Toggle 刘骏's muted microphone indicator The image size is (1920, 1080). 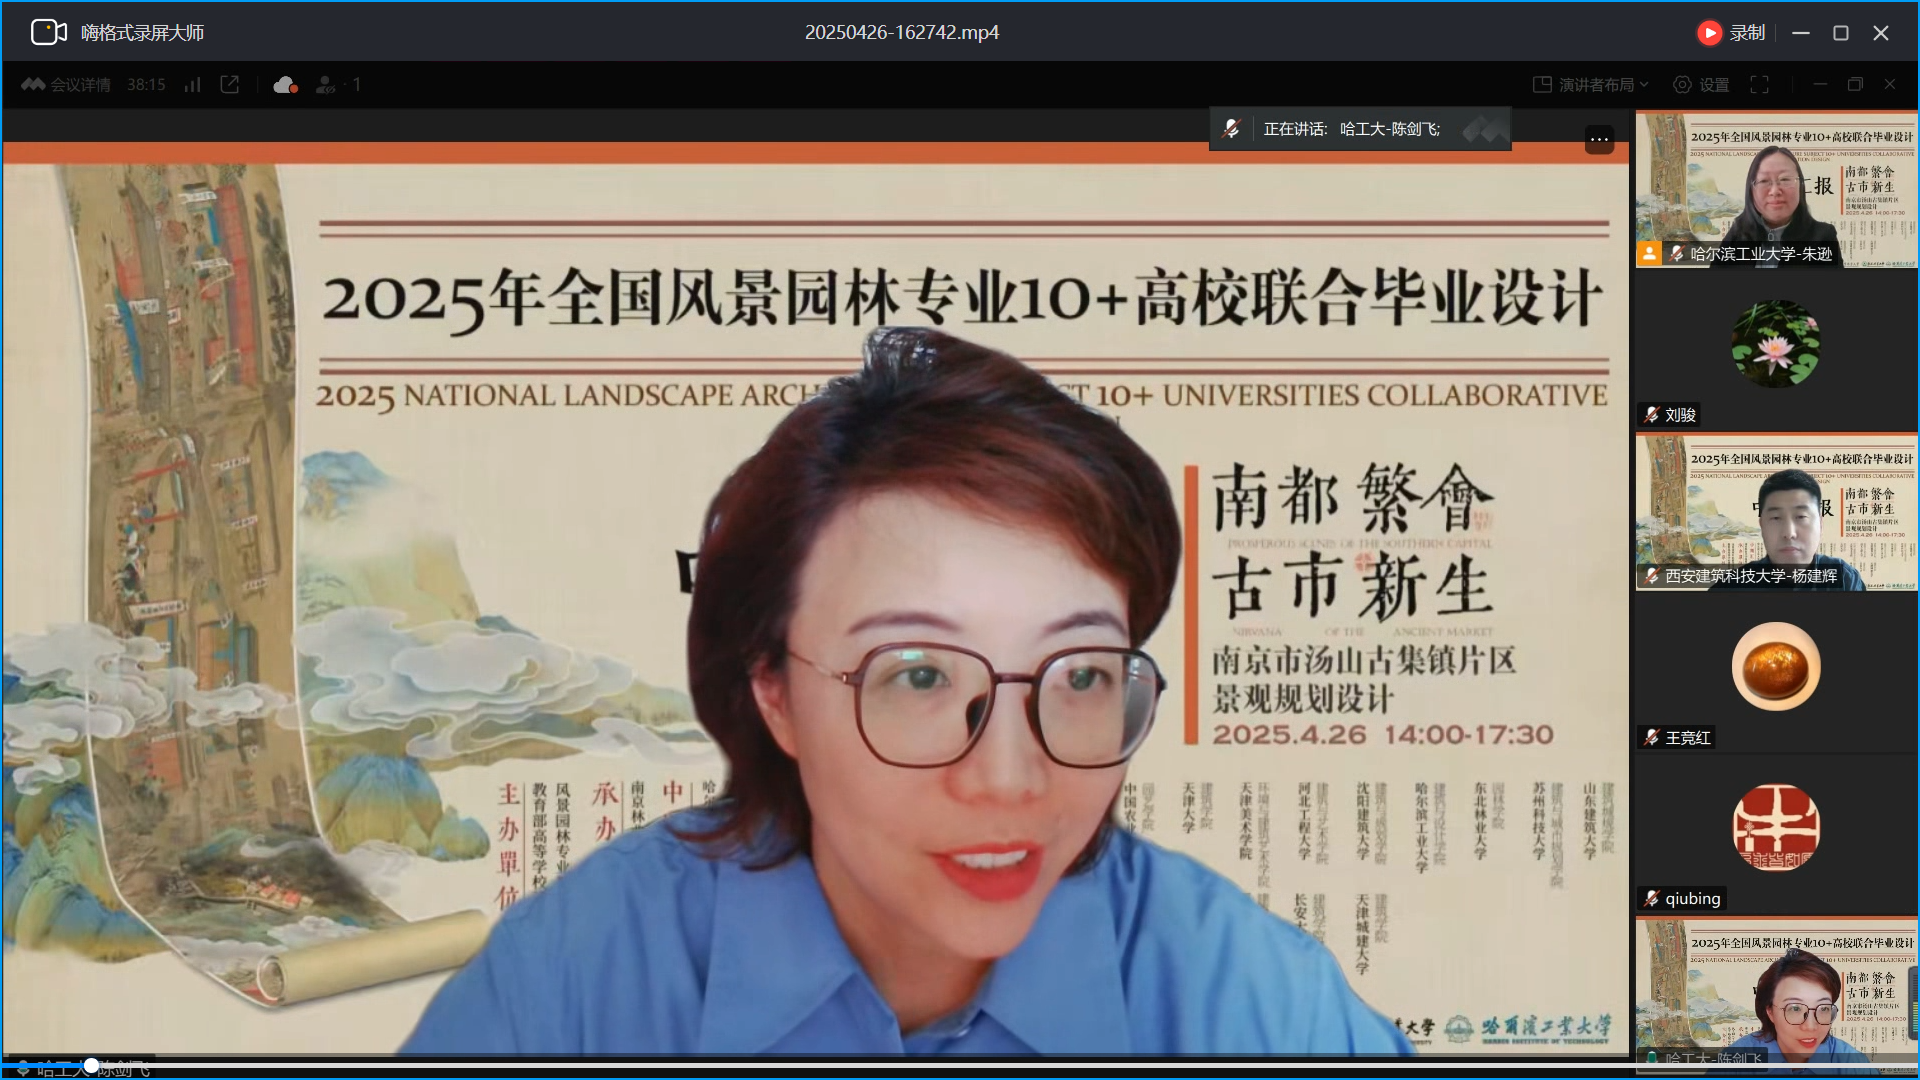pos(1651,415)
